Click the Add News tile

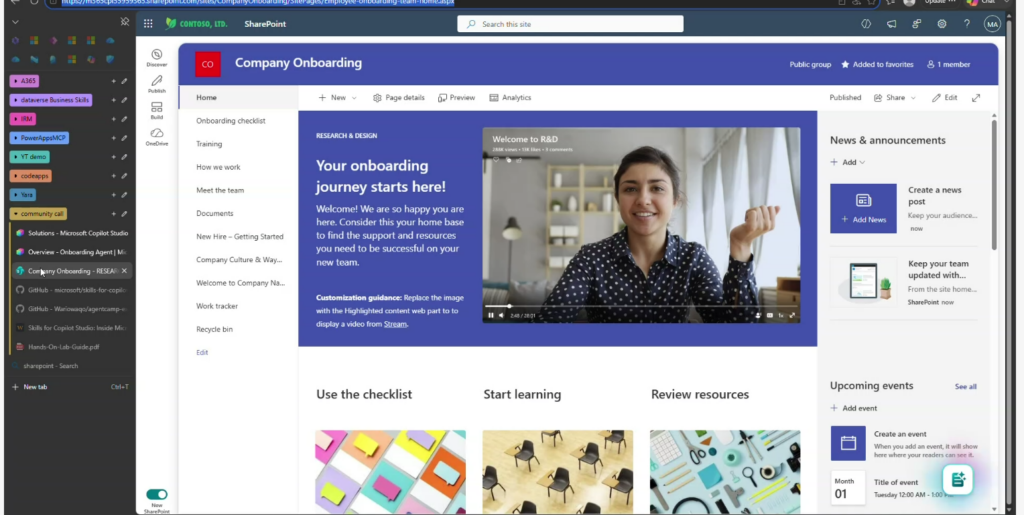point(863,208)
